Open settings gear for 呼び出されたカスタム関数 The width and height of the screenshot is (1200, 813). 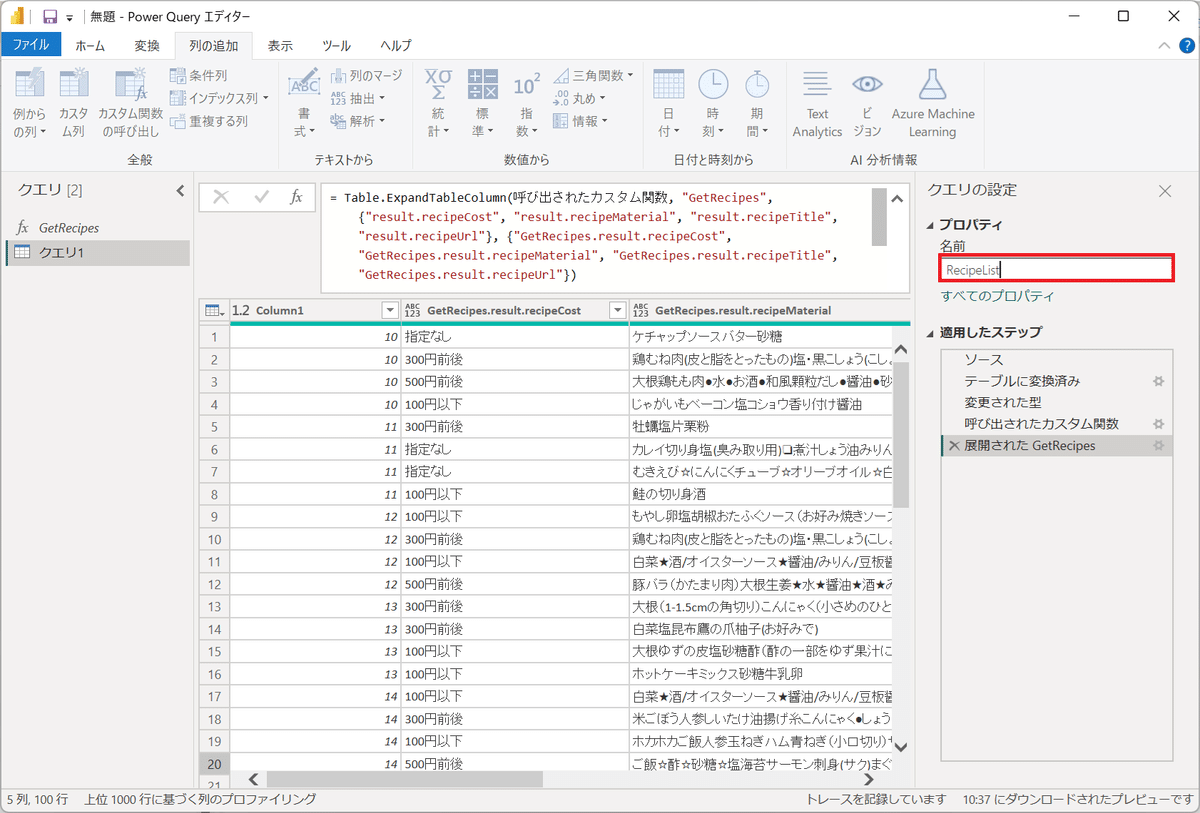(1159, 425)
